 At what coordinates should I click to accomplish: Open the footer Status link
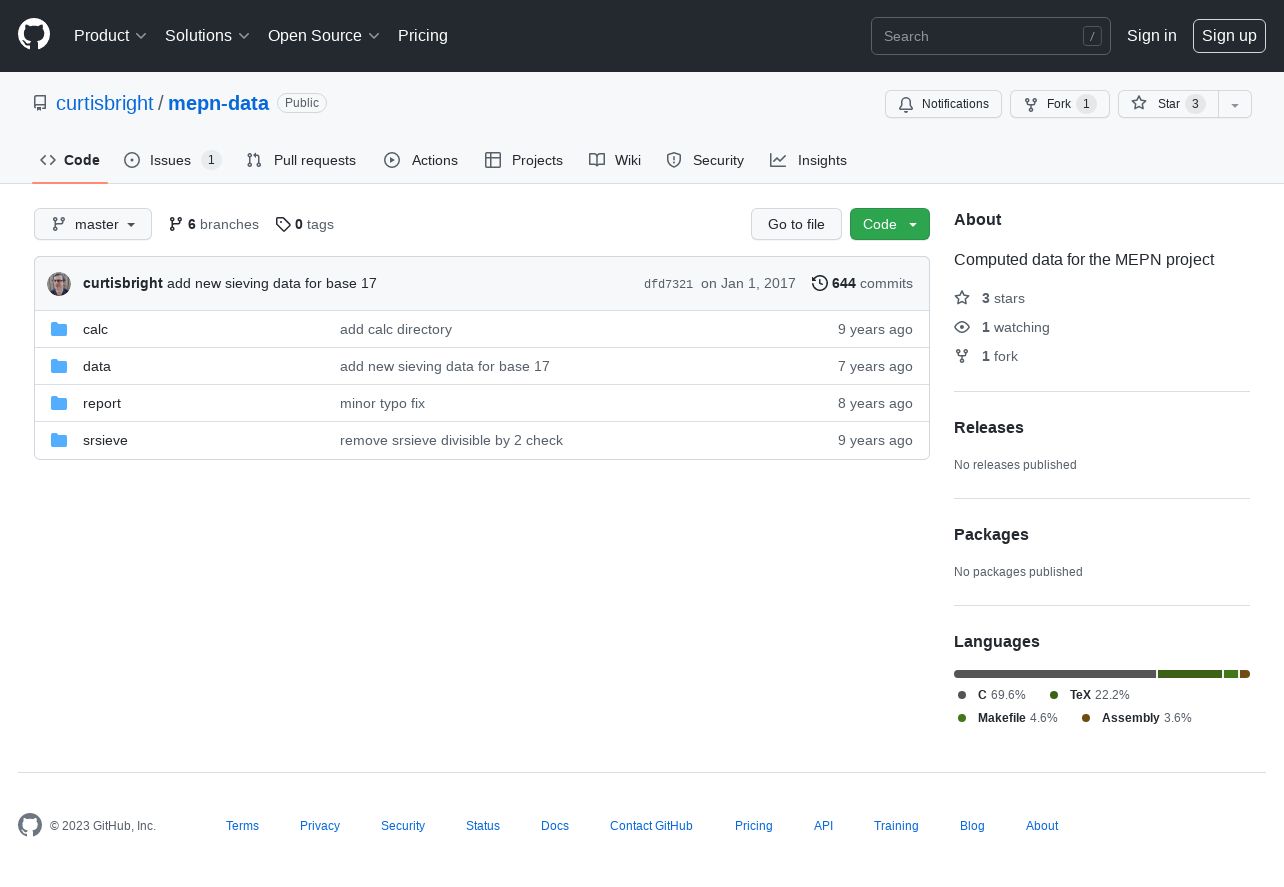(483, 826)
